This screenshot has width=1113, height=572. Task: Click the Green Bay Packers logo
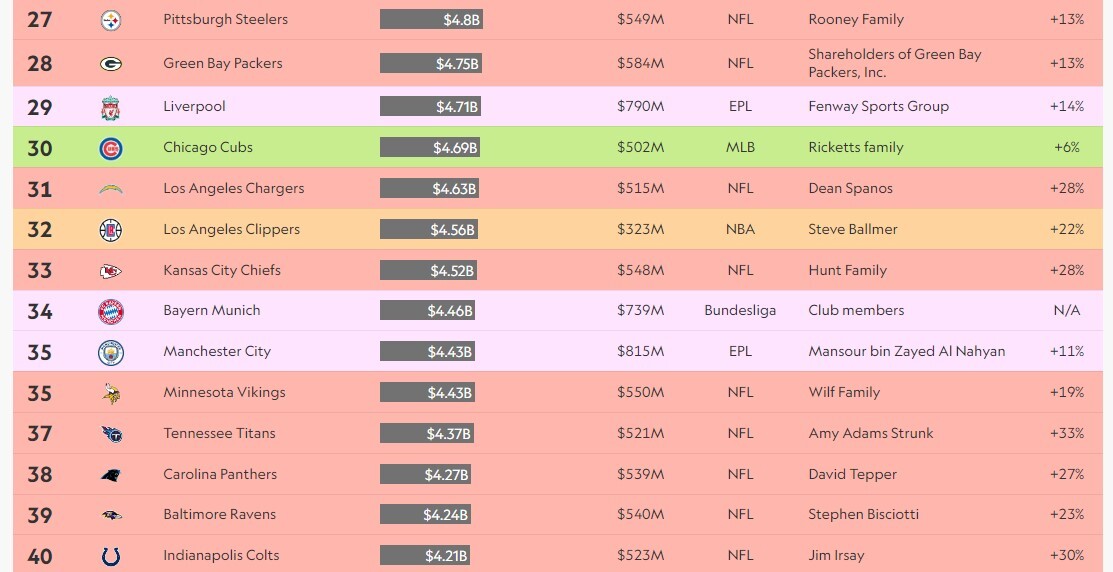[111, 64]
